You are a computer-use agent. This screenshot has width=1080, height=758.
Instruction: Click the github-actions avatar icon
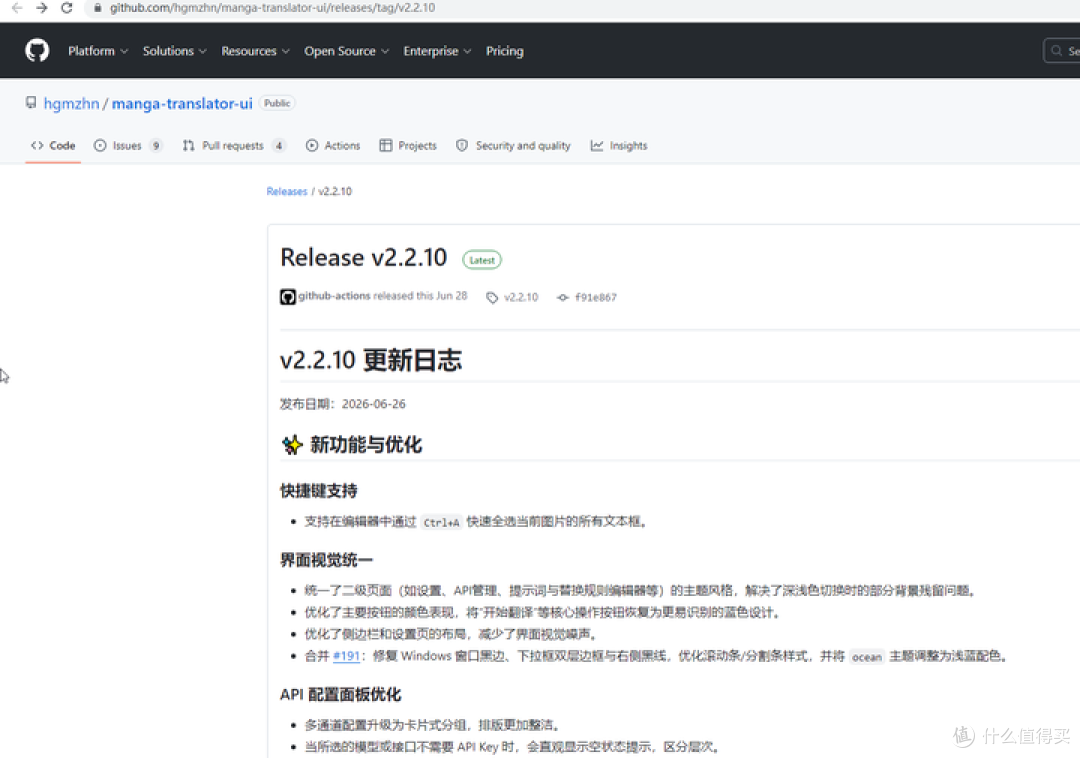pos(288,297)
